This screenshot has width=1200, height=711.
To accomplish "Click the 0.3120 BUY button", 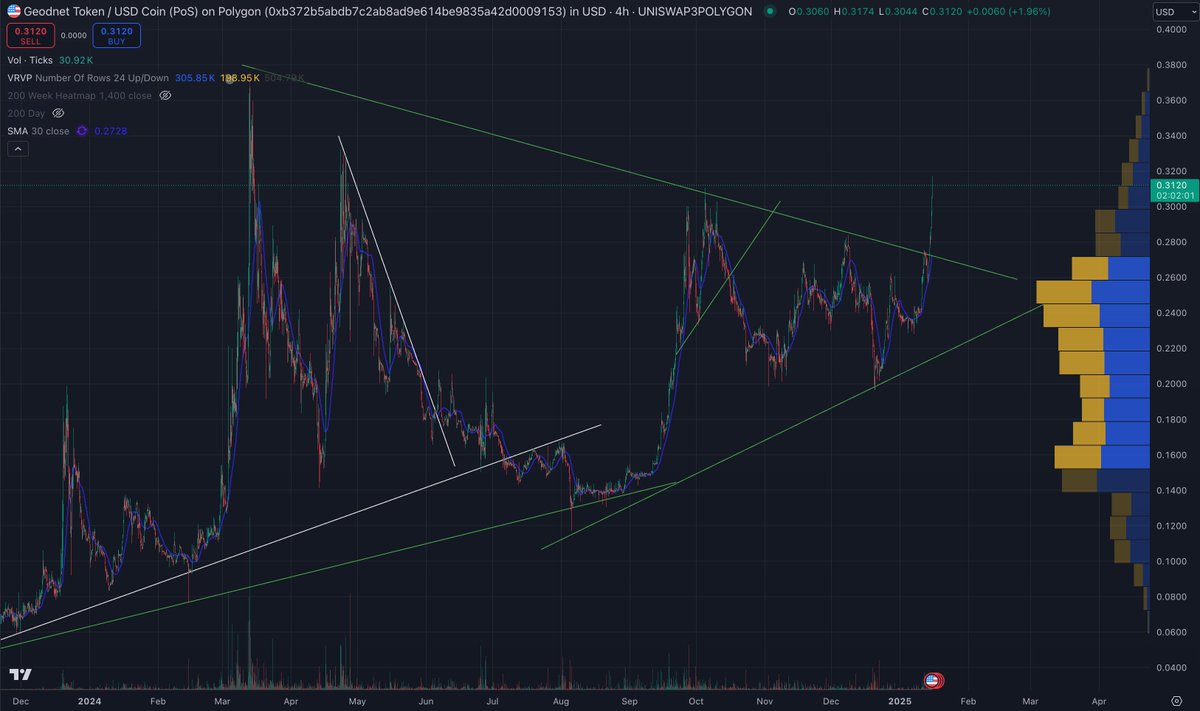I will coord(119,37).
